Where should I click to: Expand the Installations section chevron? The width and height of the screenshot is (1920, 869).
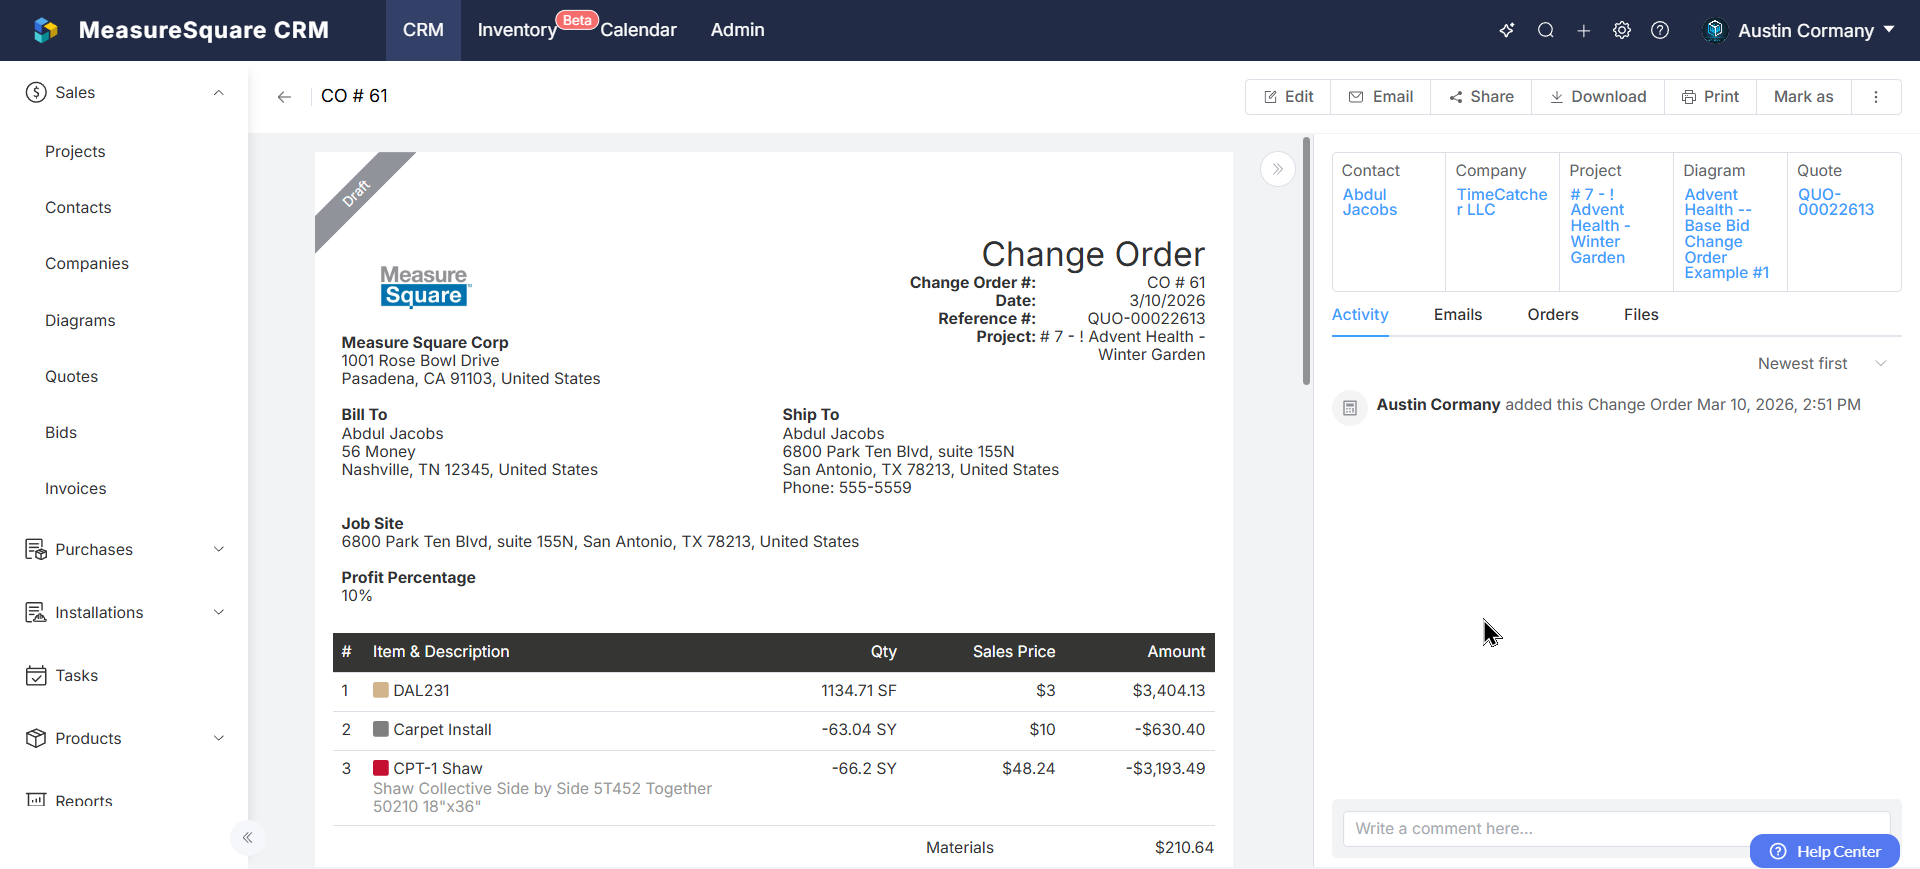[219, 612]
